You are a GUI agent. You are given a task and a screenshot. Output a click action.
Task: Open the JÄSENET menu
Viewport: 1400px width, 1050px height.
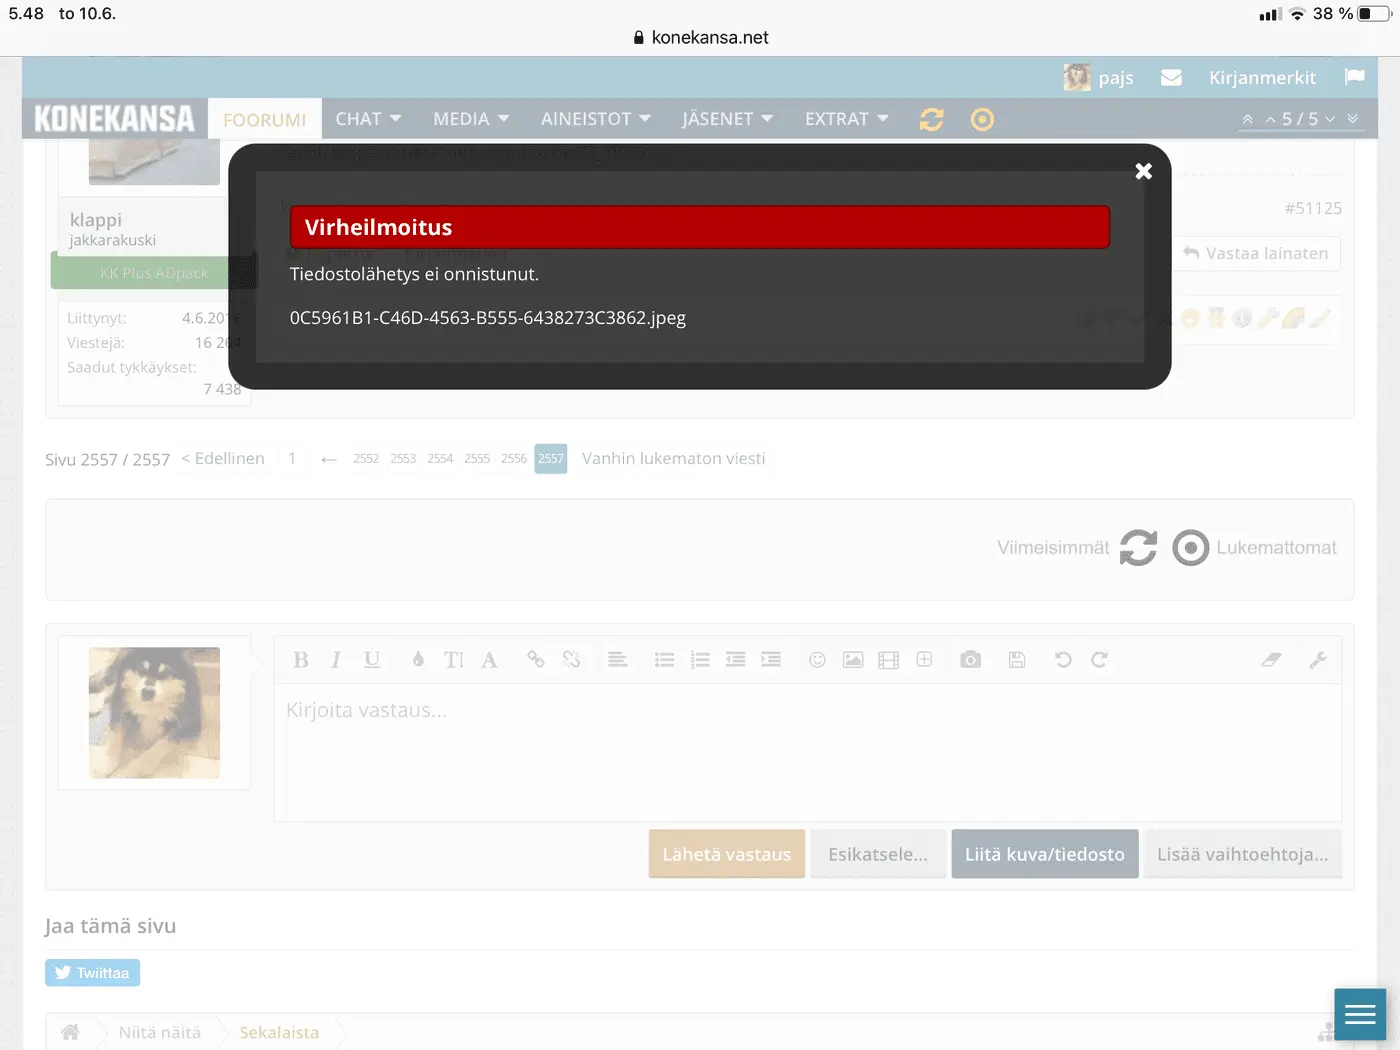(x=727, y=119)
